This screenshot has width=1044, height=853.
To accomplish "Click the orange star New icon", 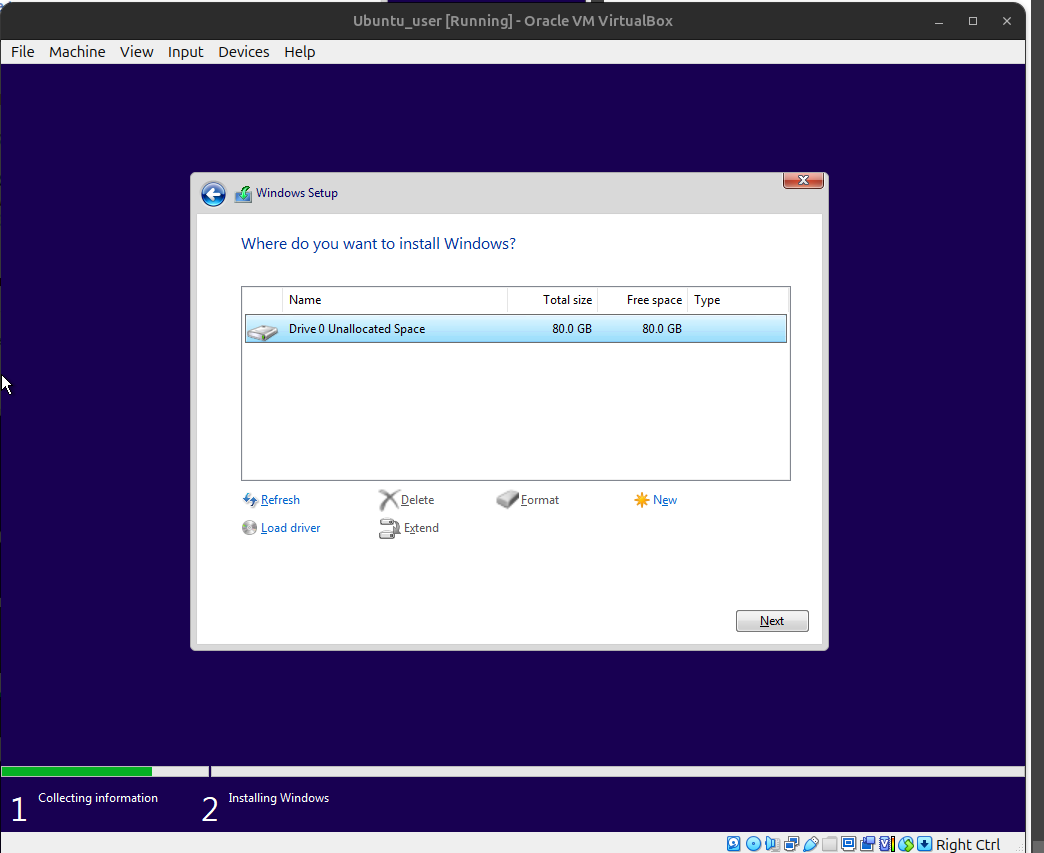I will (642, 499).
